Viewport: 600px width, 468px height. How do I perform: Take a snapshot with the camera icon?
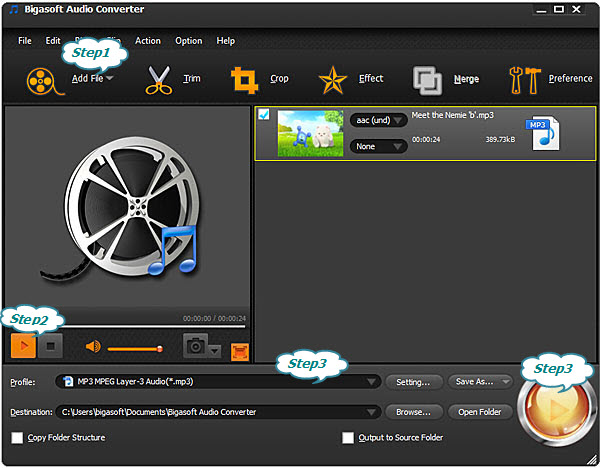click(x=195, y=346)
